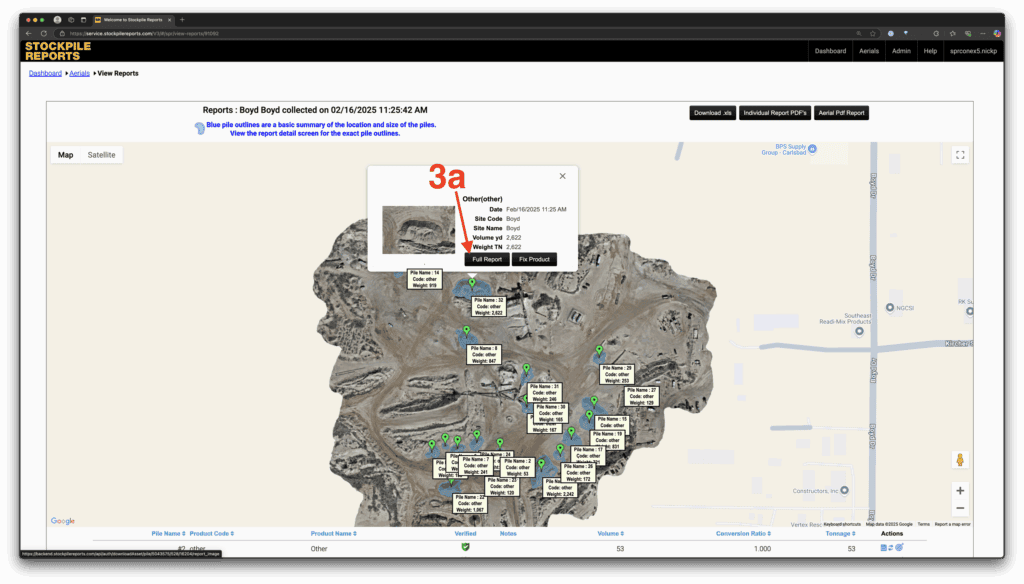Click the green marker above pile 32
1024x584 pixels.
click(x=472, y=284)
